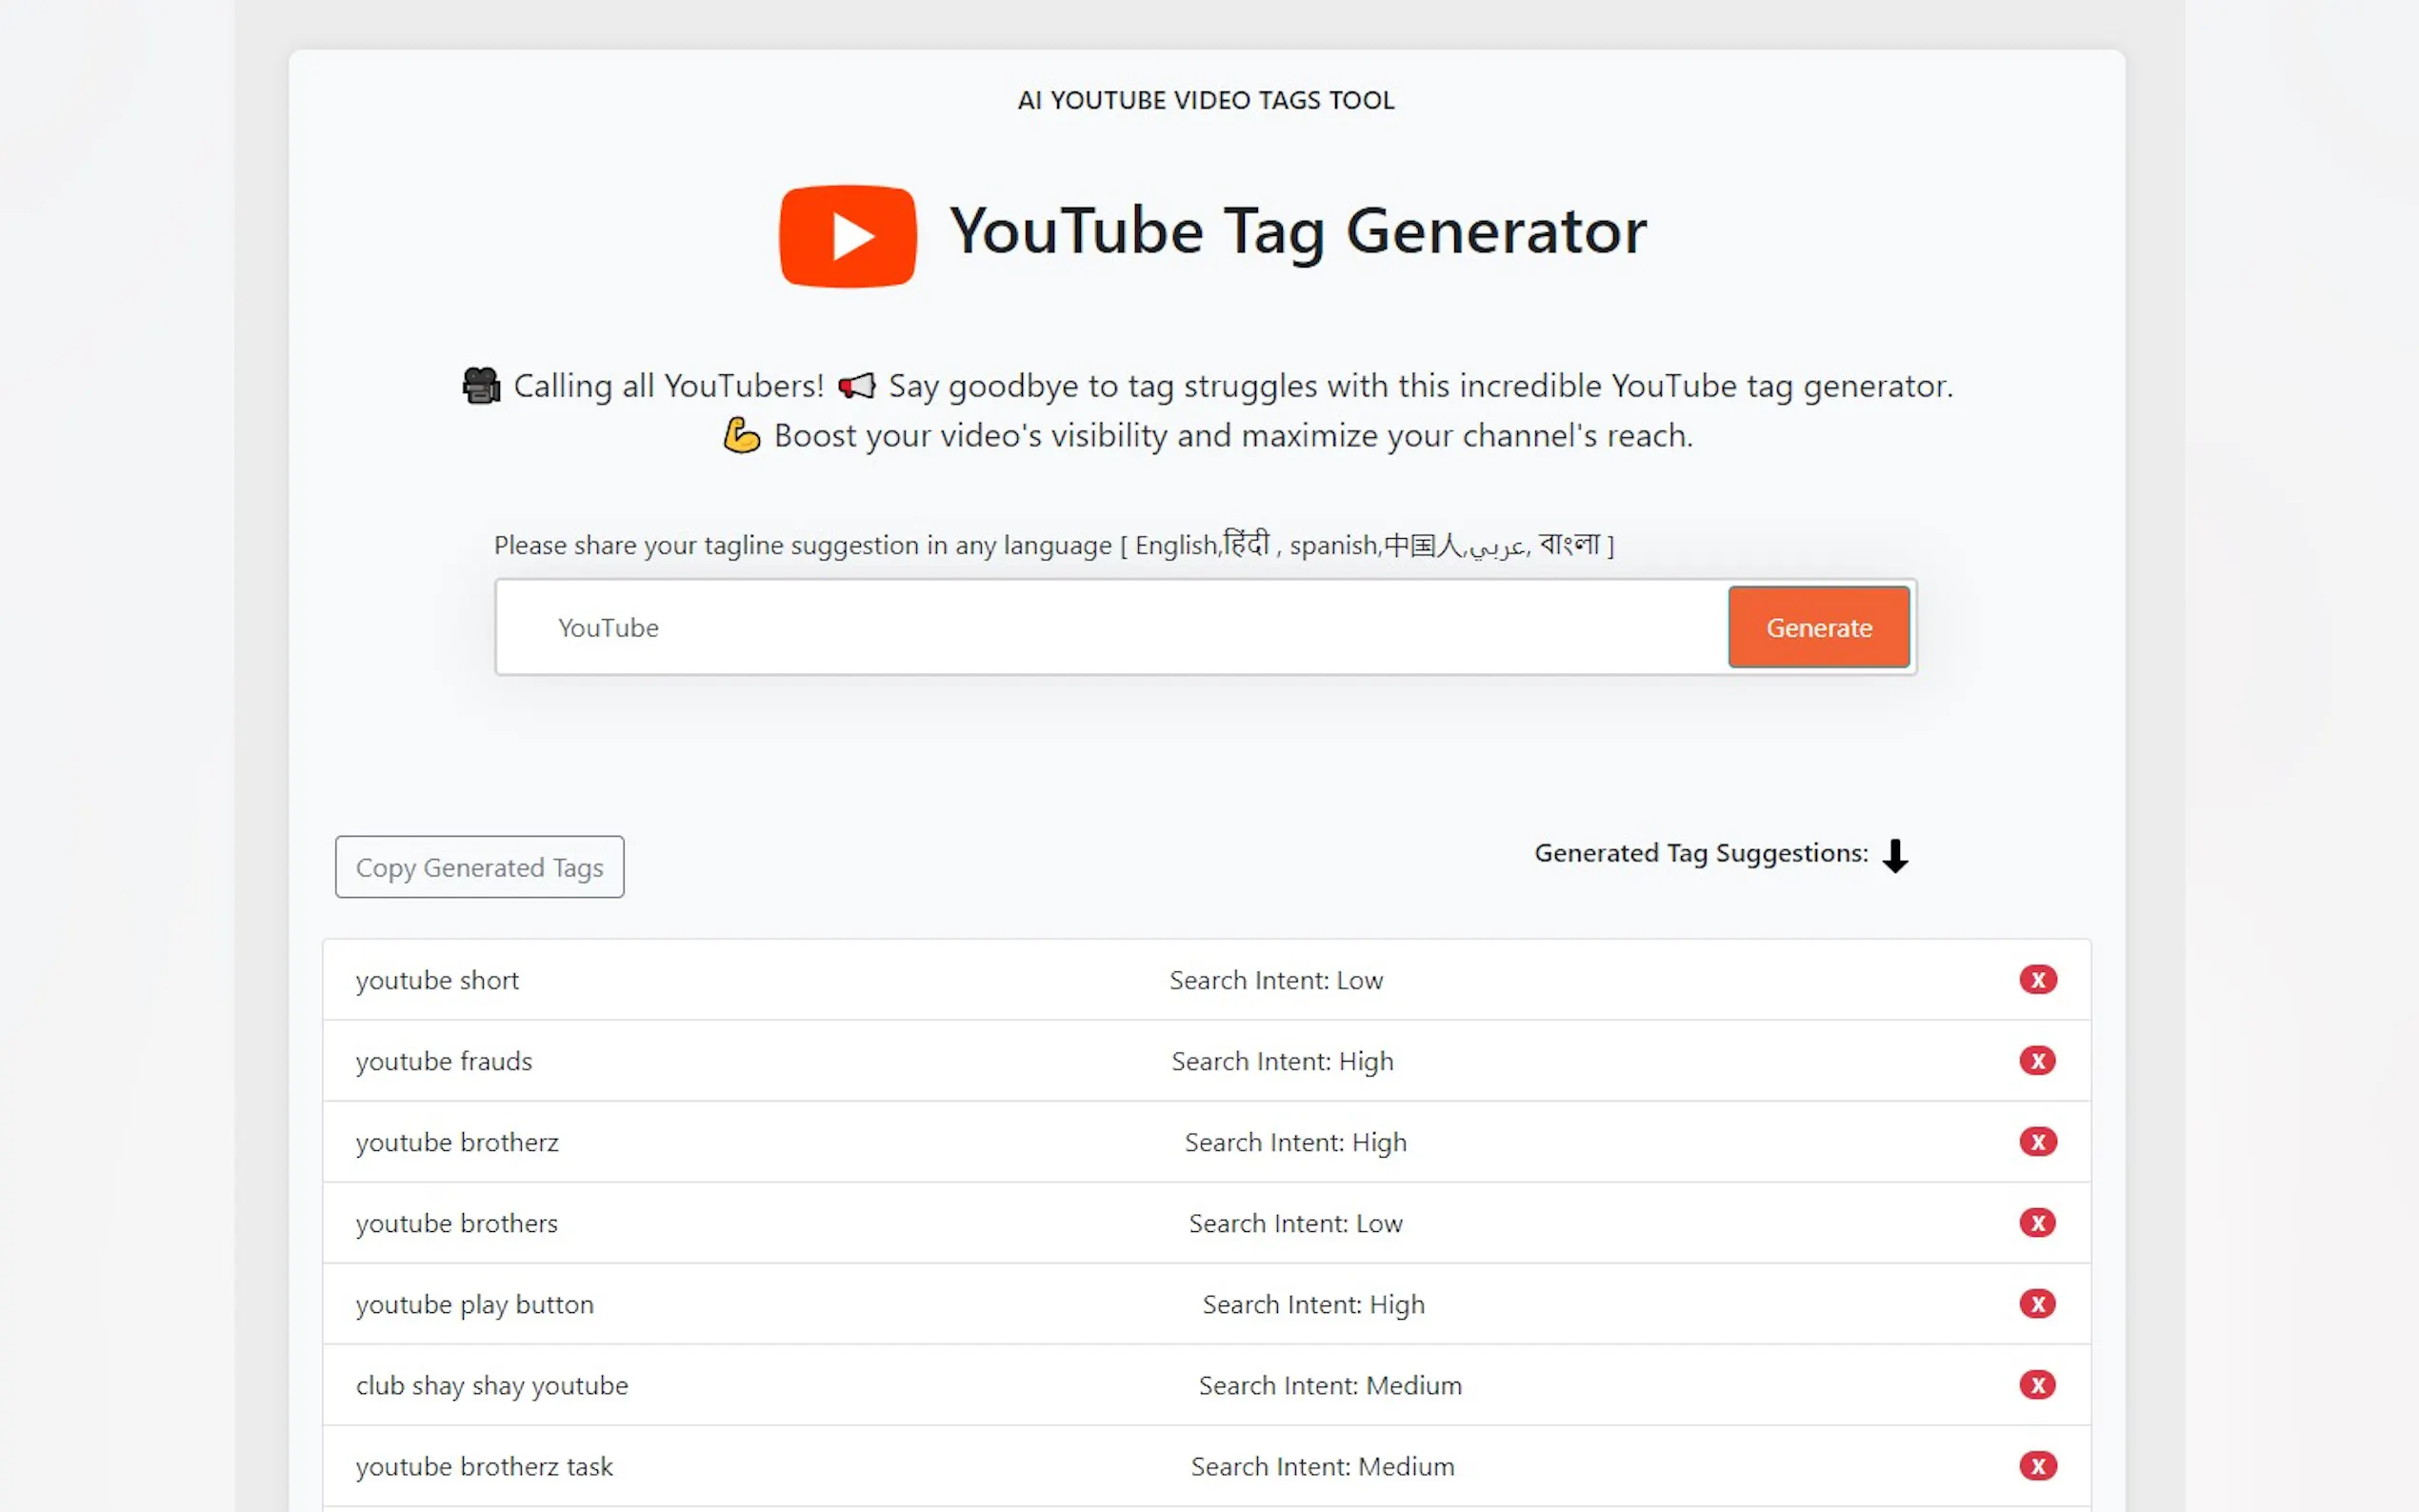Image resolution: width=2419 pixels, height=1512 pixels.
Task: Remove the "youtube play button" tag
Action: (2038, 1304)
